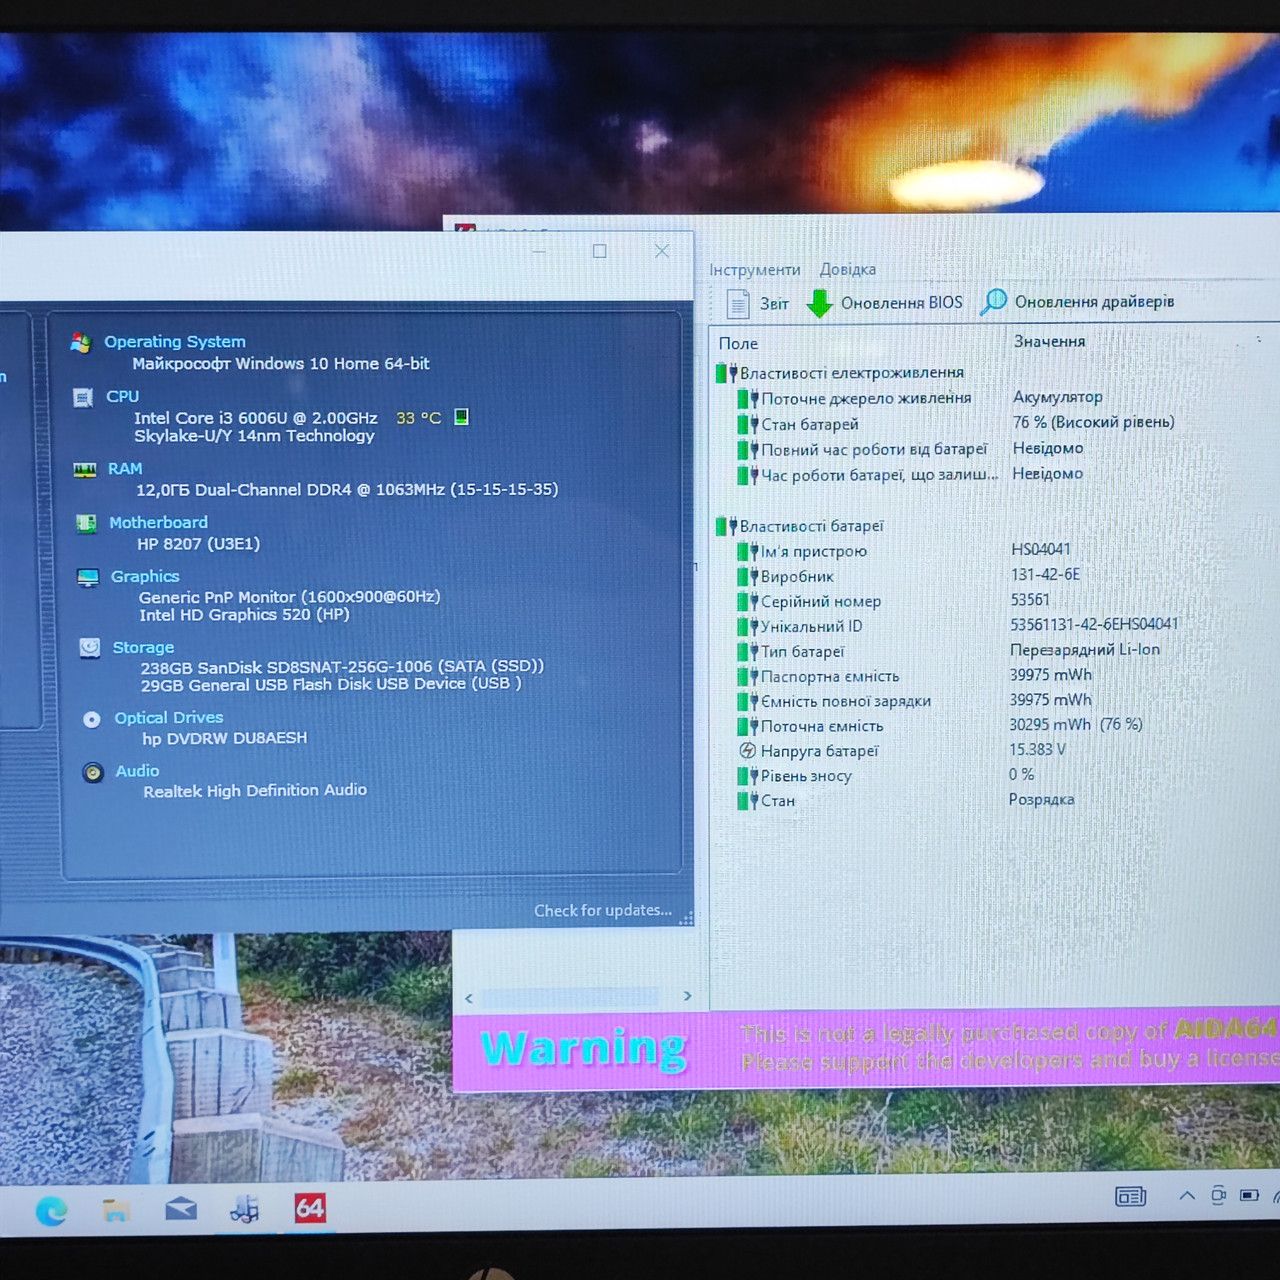Select the Ім'я пристрою field
Image resolution: width=1280 pixels, height=1280 pixels.
(x=803, y=551)
